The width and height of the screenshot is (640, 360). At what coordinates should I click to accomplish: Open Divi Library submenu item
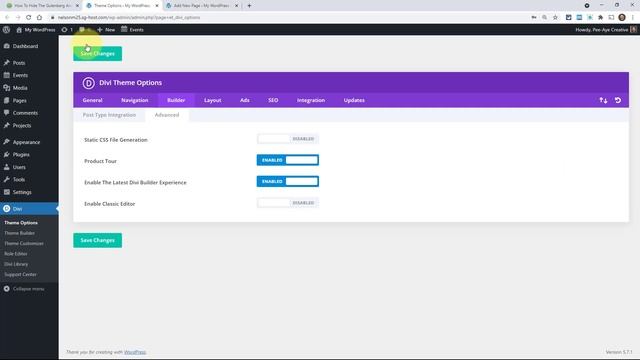click(x=16, y=264)
